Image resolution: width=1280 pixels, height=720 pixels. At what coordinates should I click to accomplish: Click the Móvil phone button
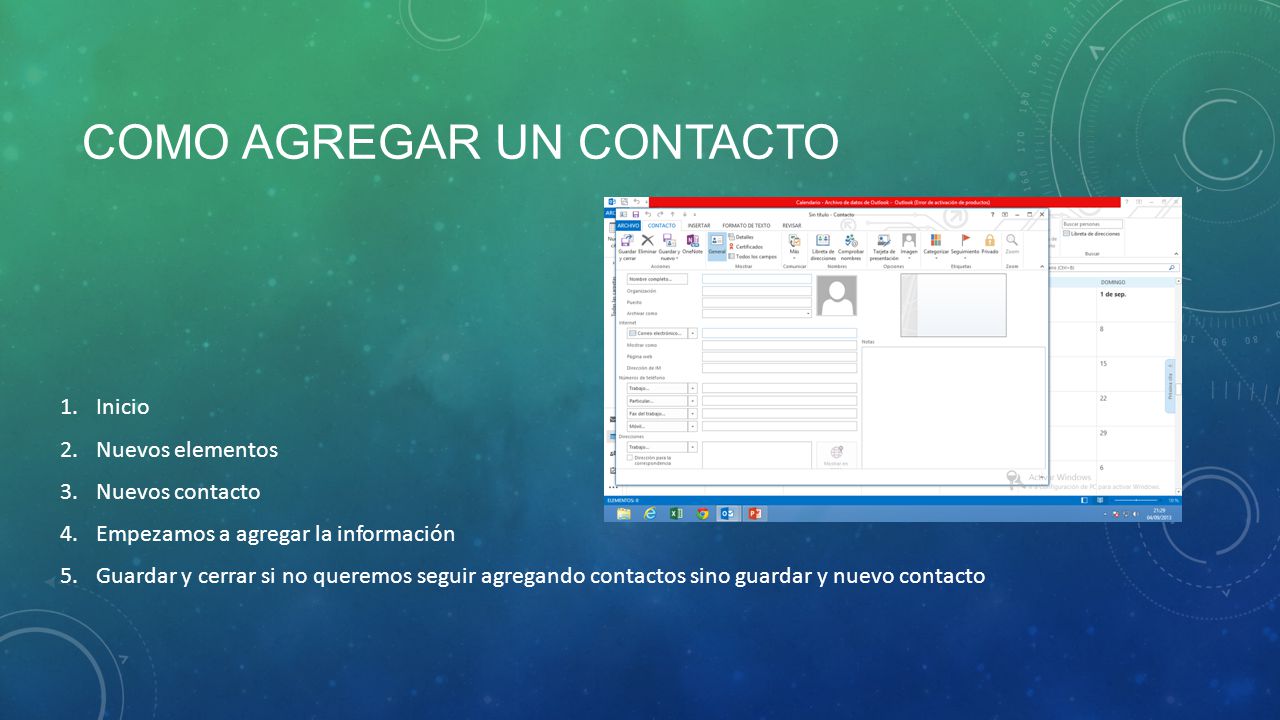pos(657,426)
